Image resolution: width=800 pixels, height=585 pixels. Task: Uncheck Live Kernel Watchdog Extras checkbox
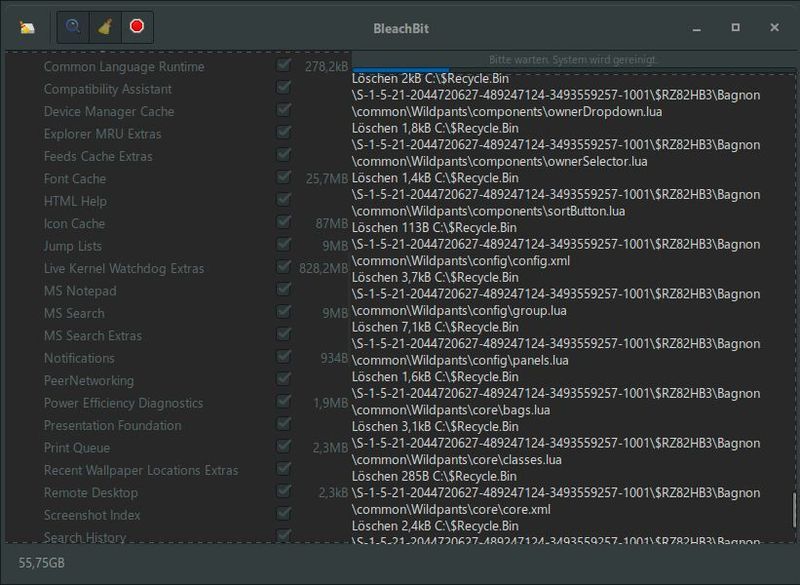284,267
